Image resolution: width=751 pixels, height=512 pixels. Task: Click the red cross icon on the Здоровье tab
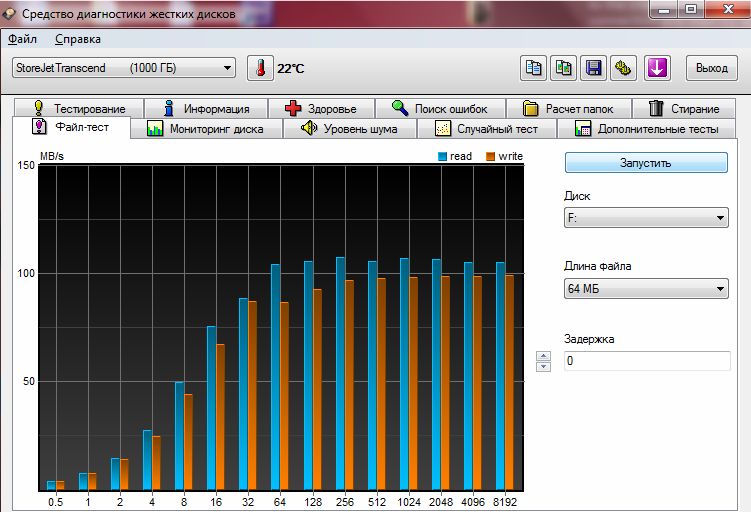click(x=293, y=108)
